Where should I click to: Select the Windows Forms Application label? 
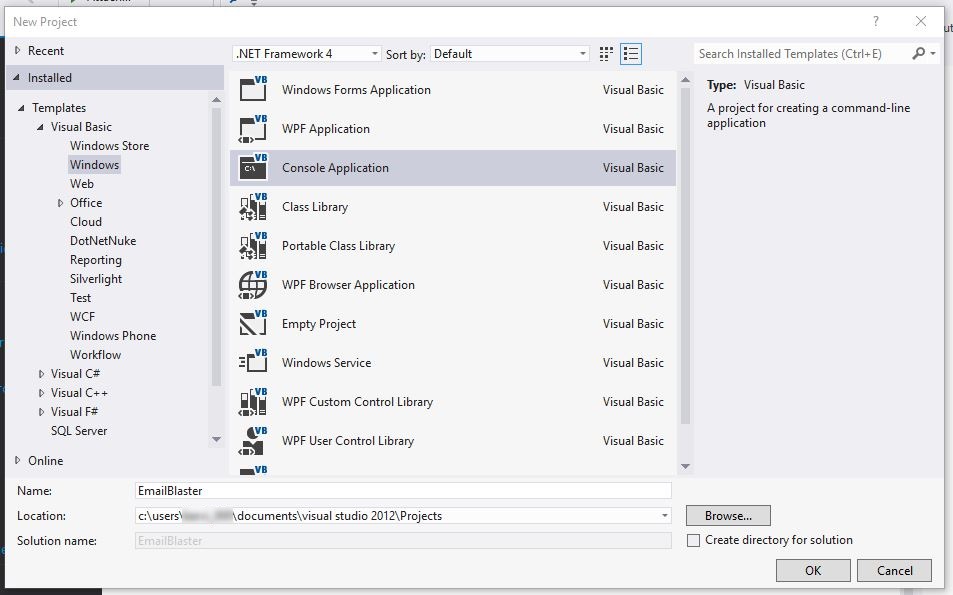coord(356,89)
